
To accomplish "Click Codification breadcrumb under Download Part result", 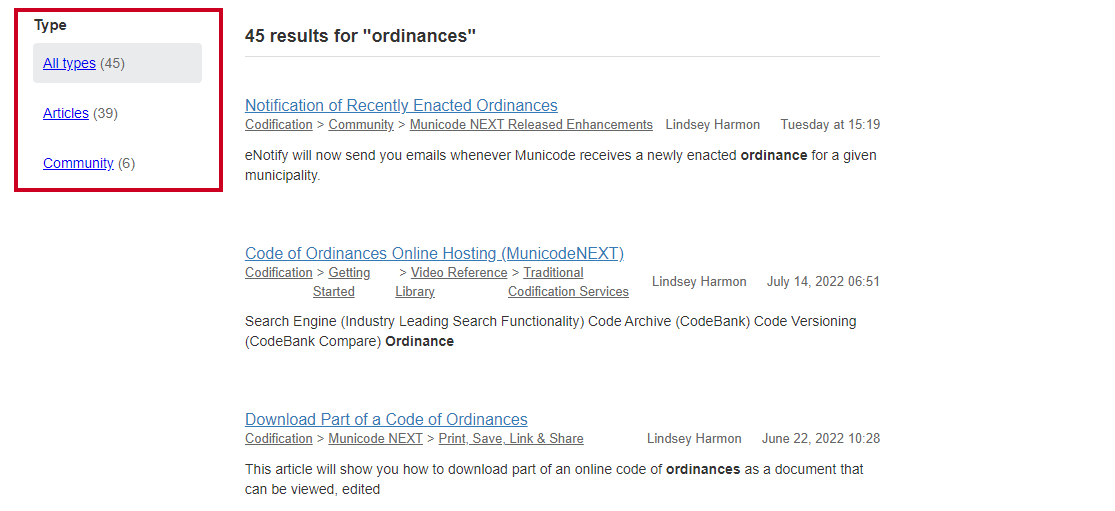I will click(x=279, y=439).
